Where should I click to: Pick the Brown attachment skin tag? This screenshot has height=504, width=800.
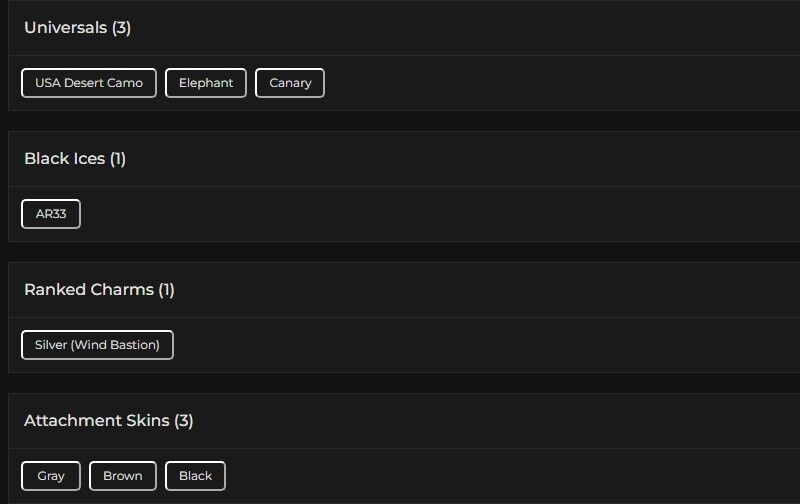pyautogui.click(x=123, y=476)
